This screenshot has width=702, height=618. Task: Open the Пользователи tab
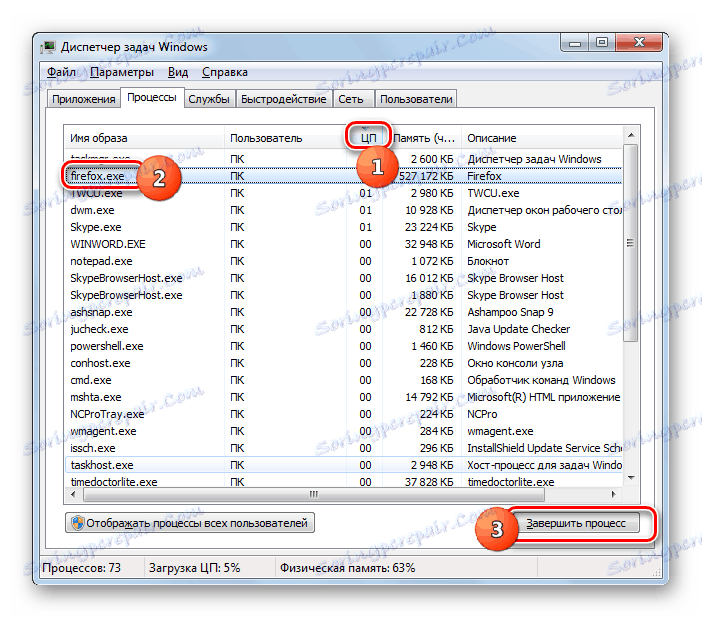(416, 99)
